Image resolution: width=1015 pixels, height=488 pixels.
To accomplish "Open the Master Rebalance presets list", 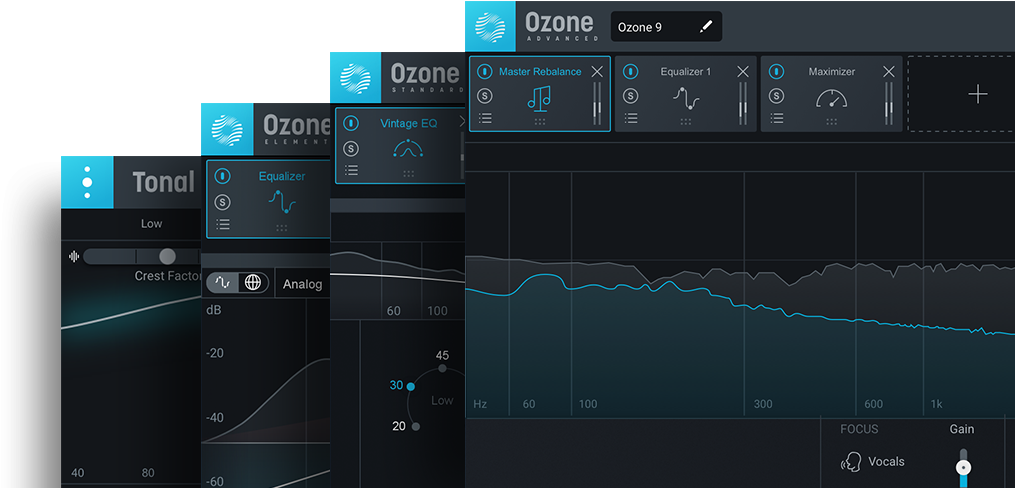I will [485, 118].
